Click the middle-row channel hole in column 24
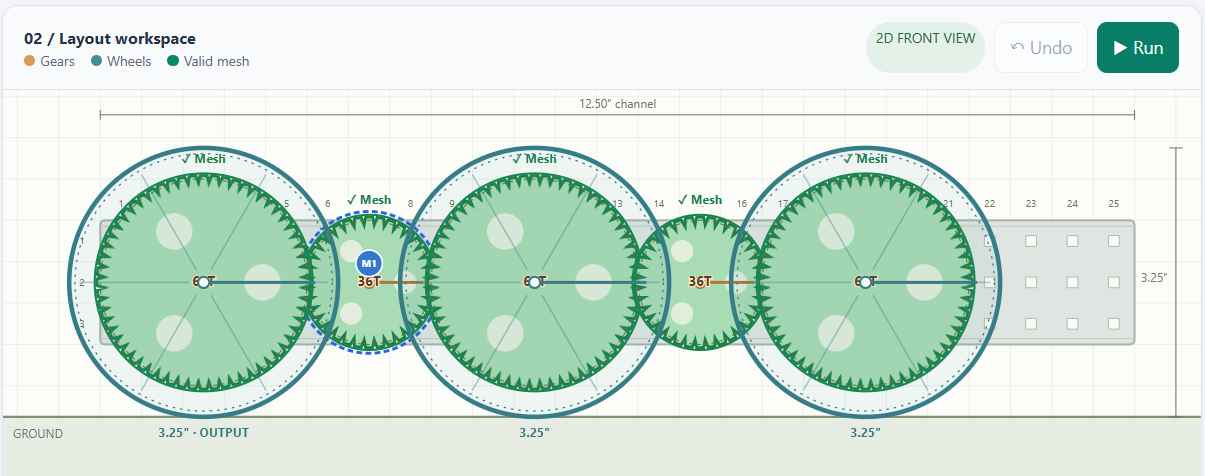Image resolution: width=1205 pixels, height=476 pixels. point(1072,283)
